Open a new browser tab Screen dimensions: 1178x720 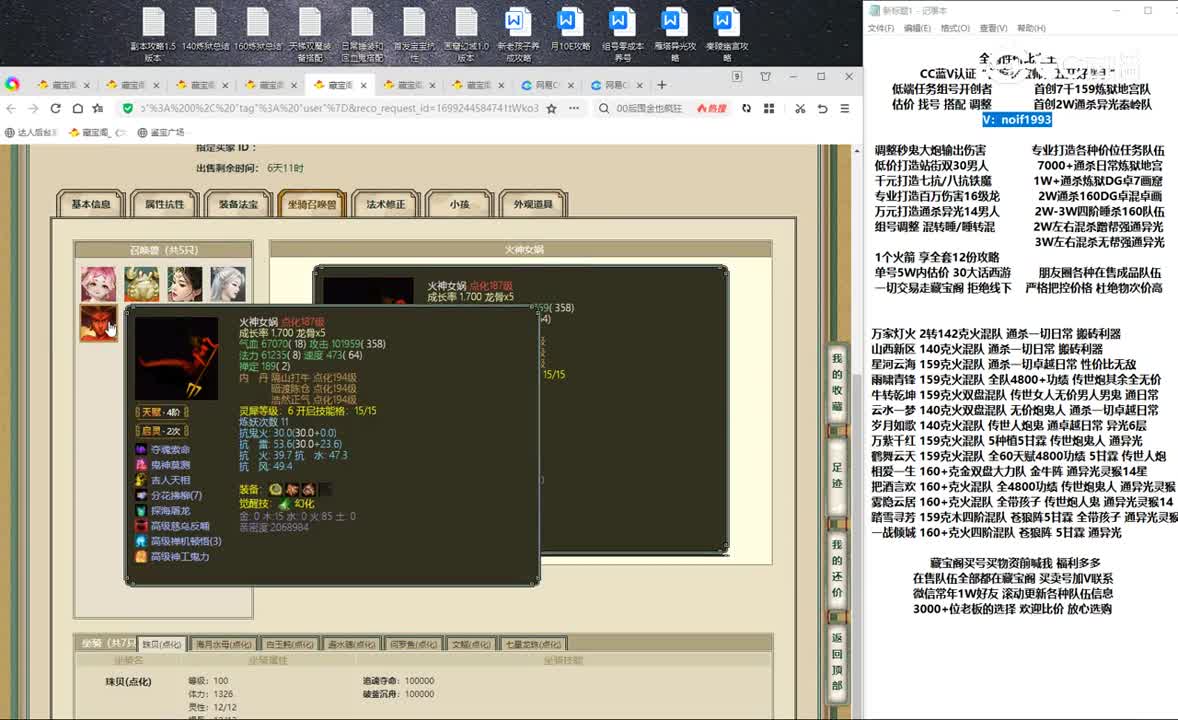tap(662, 85)
